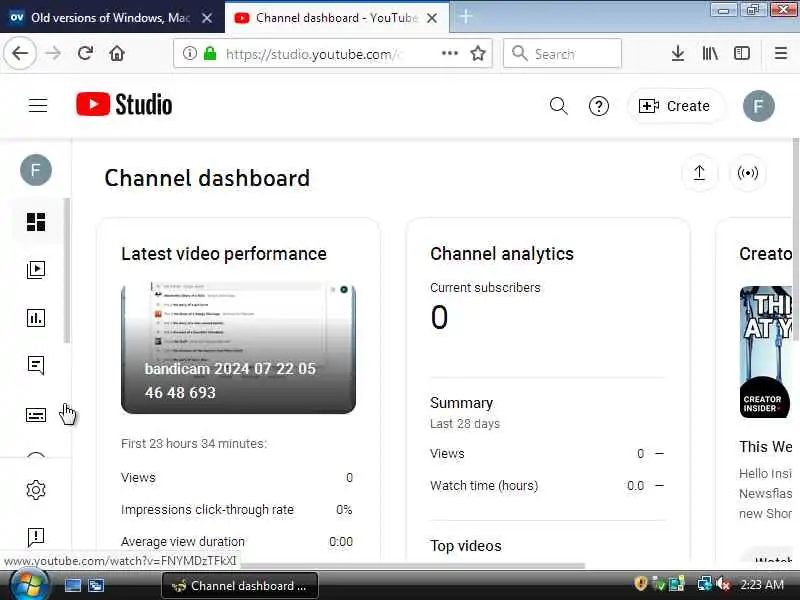Bookmark this page with star icon
The width and height of the screenshot is (800, 600).
[478, 53]
